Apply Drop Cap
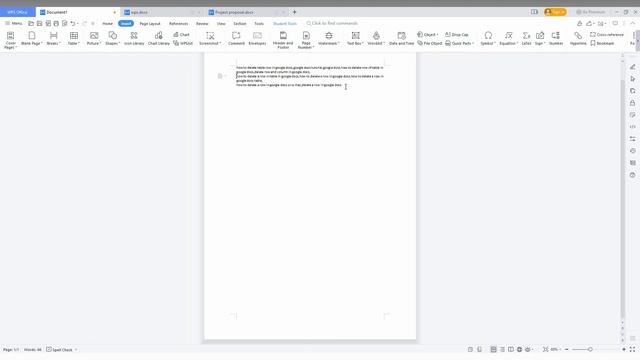Viewport: 640px width, 360px height. click(x=457, y=35)
